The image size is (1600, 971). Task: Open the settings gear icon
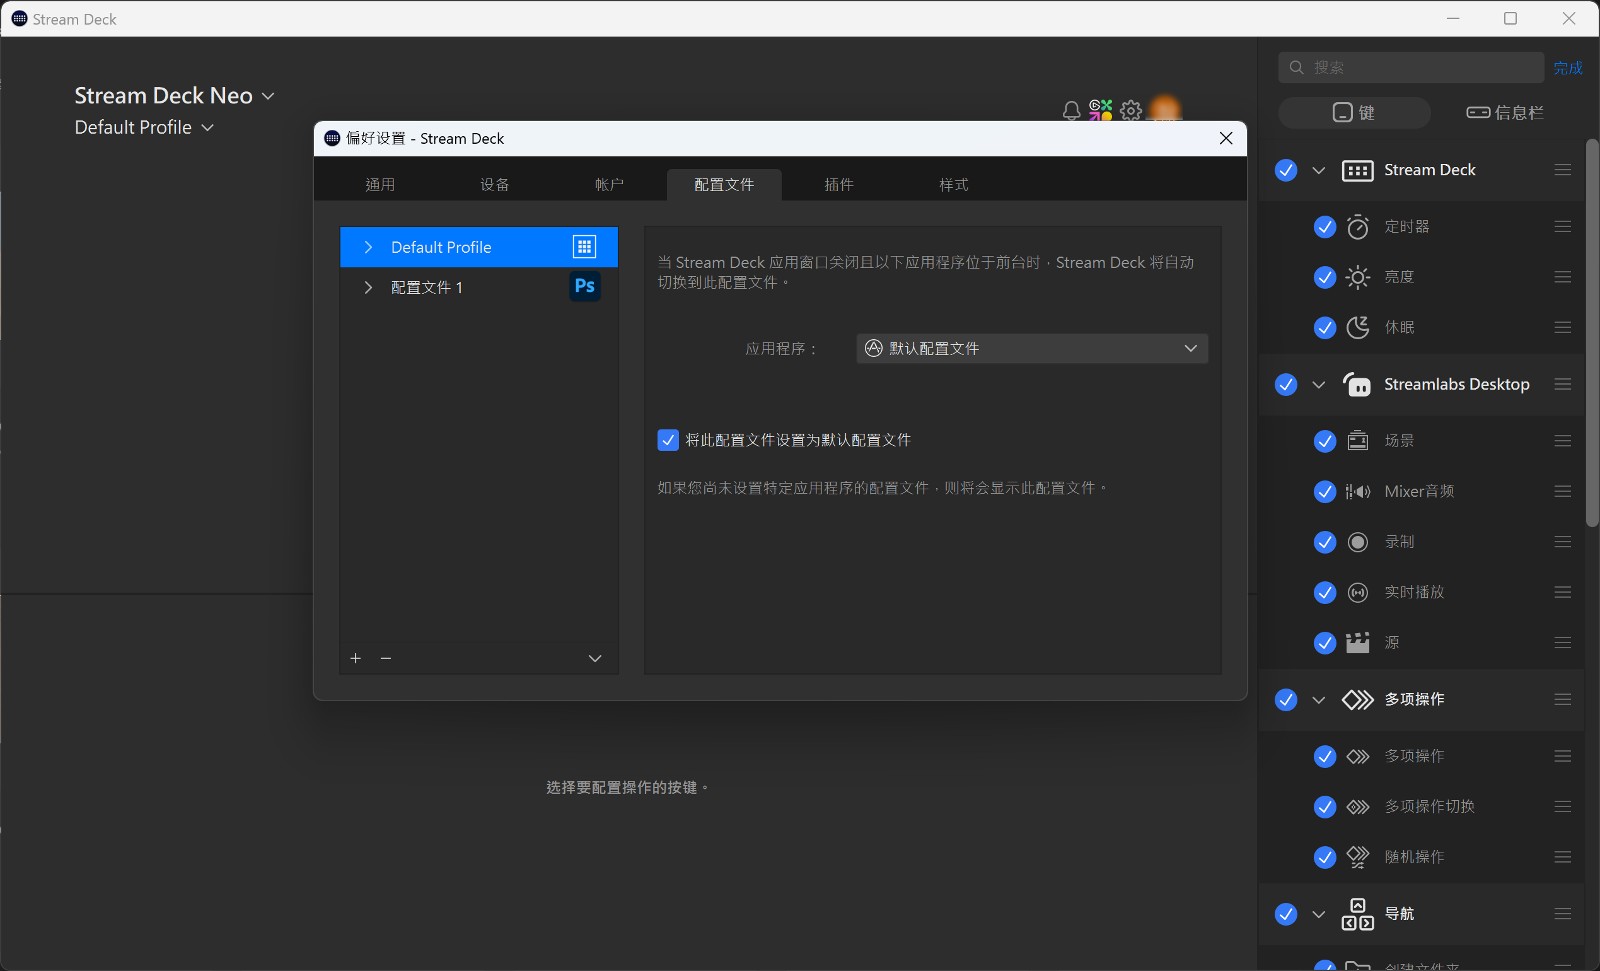[x=1131, y=110]
